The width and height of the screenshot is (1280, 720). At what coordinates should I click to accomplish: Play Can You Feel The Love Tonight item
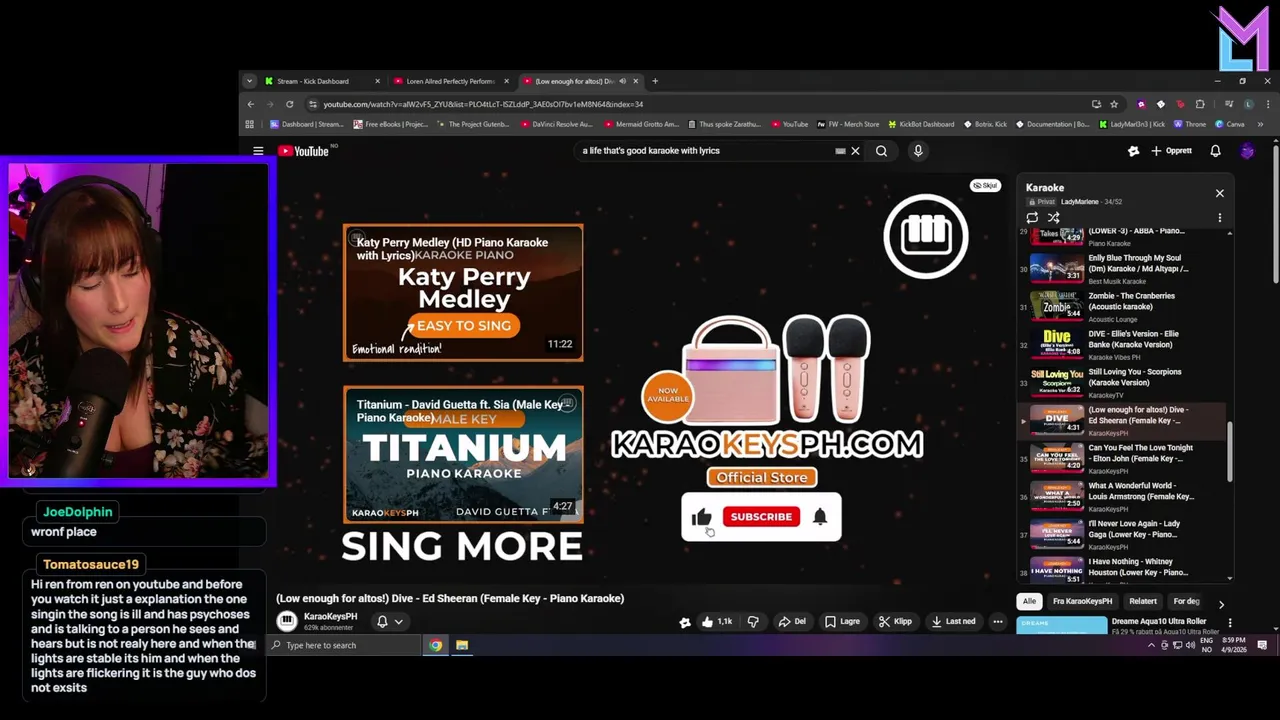tap(1122, 459)
